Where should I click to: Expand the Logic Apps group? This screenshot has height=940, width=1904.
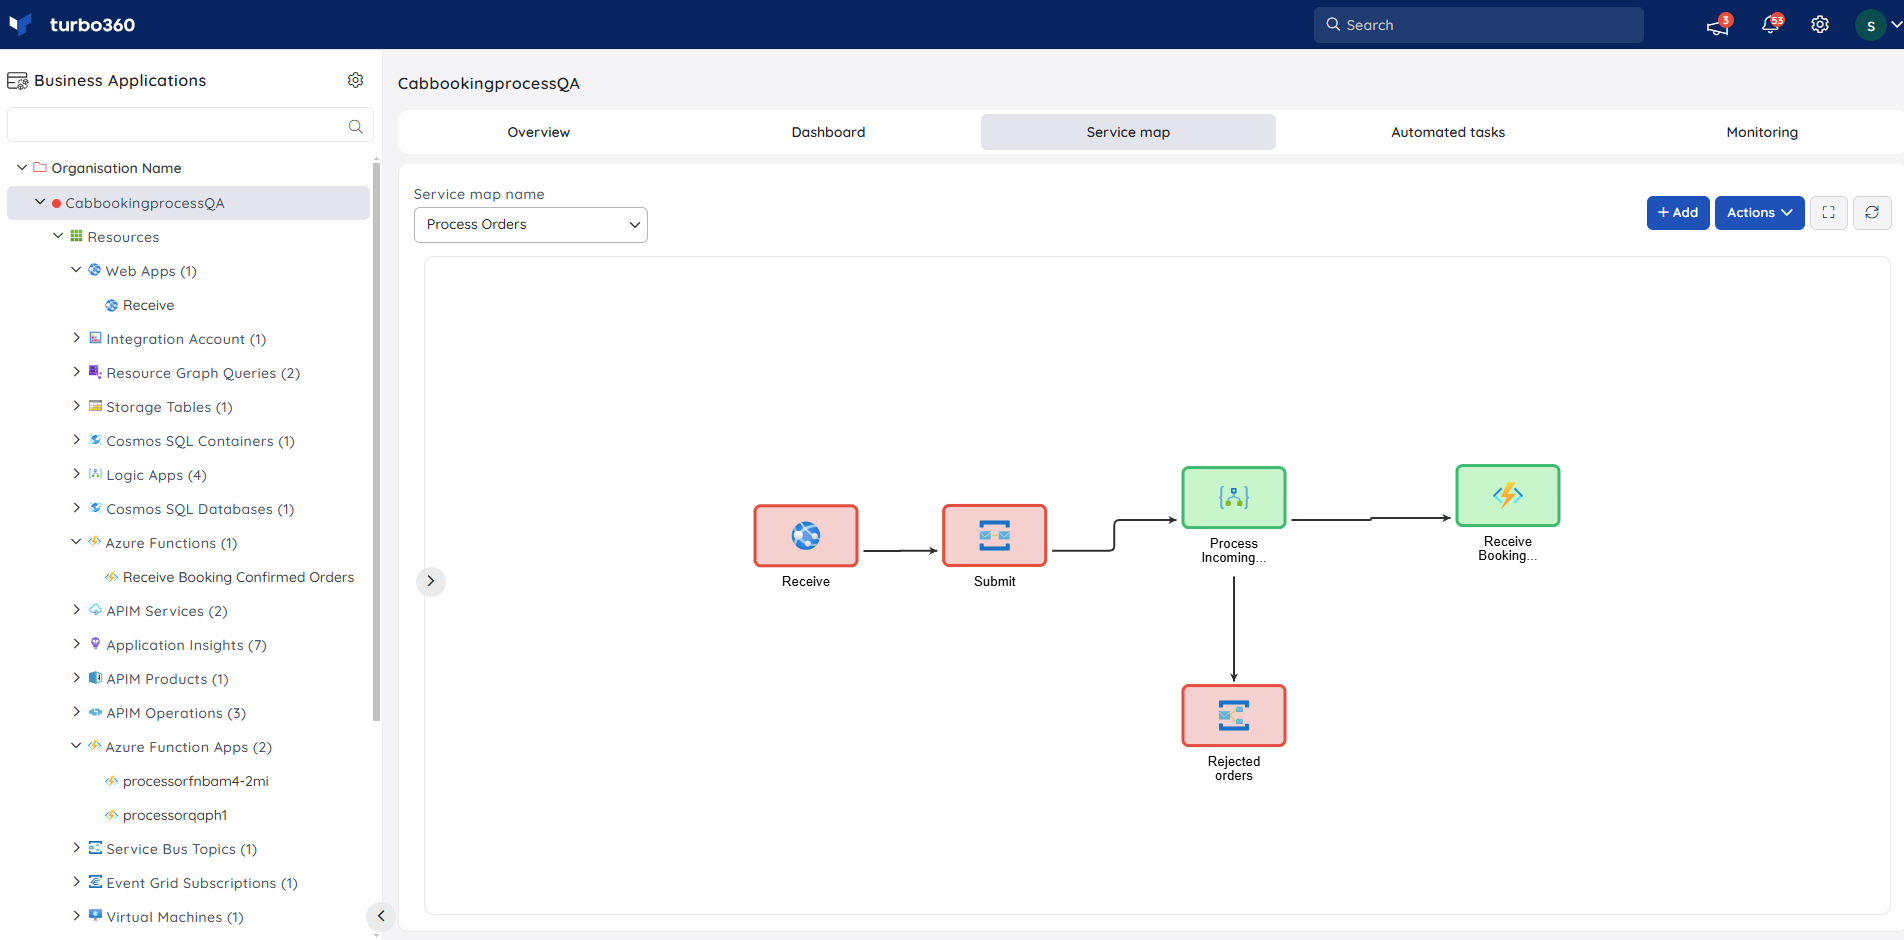click(76, 474)
